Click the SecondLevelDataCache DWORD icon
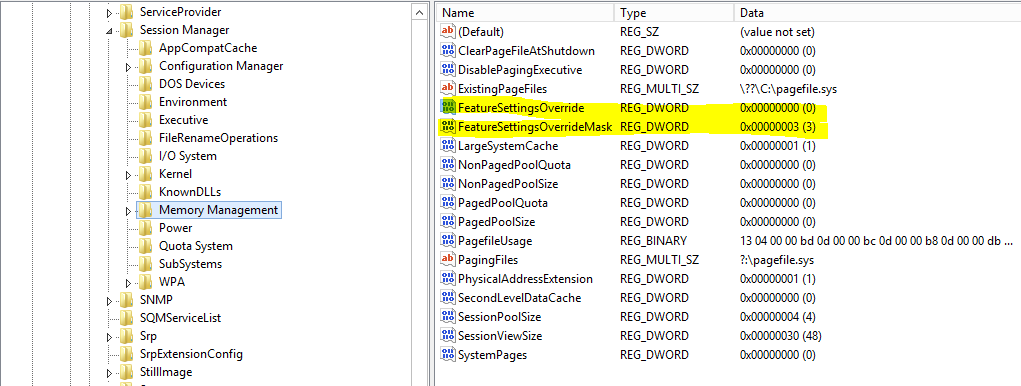 448,297
